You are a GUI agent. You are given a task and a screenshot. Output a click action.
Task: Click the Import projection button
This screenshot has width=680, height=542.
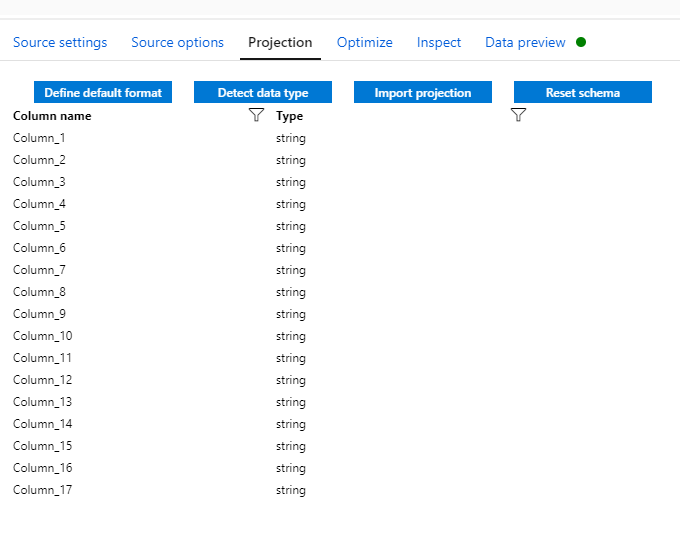pyautogui.click(x=423, y=92)
